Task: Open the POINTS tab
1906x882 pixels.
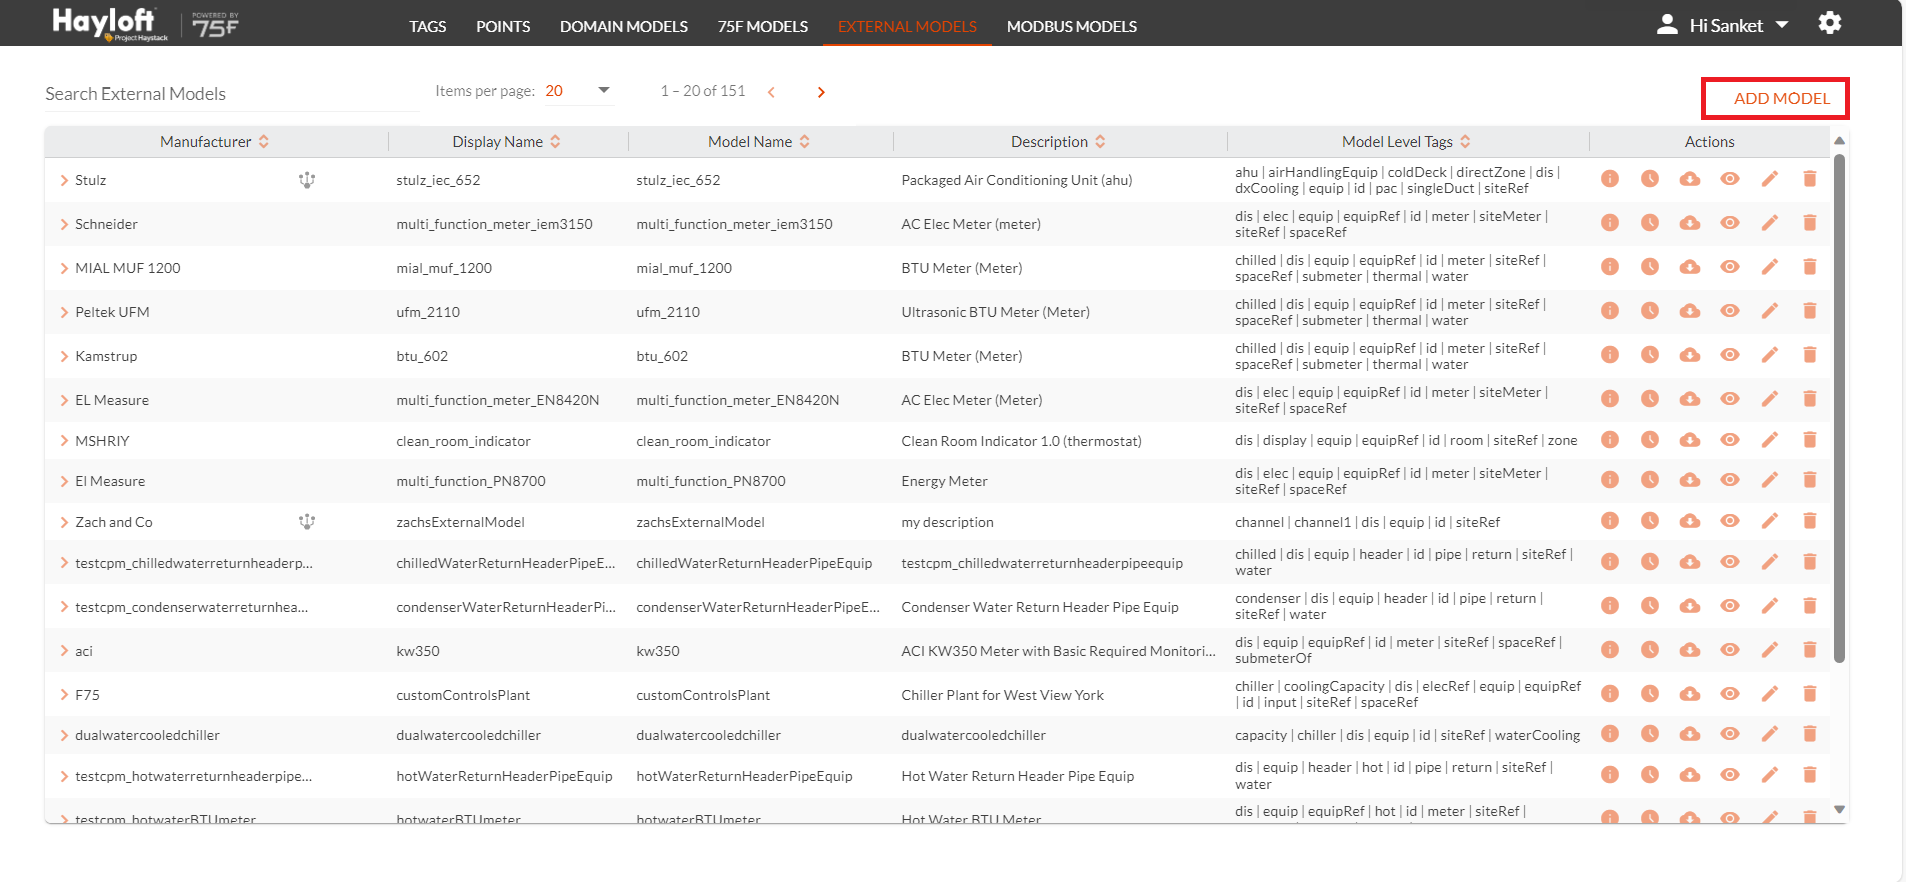Action: tap(503, 26)
